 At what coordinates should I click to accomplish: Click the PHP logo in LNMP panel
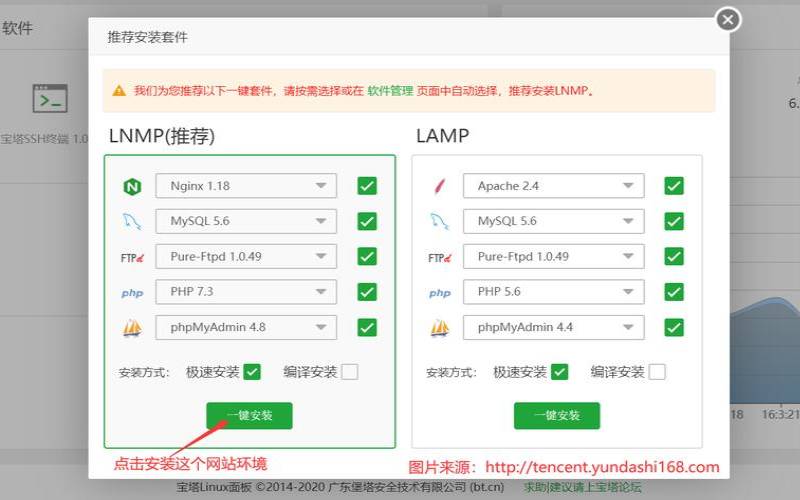tap(132, 293)
